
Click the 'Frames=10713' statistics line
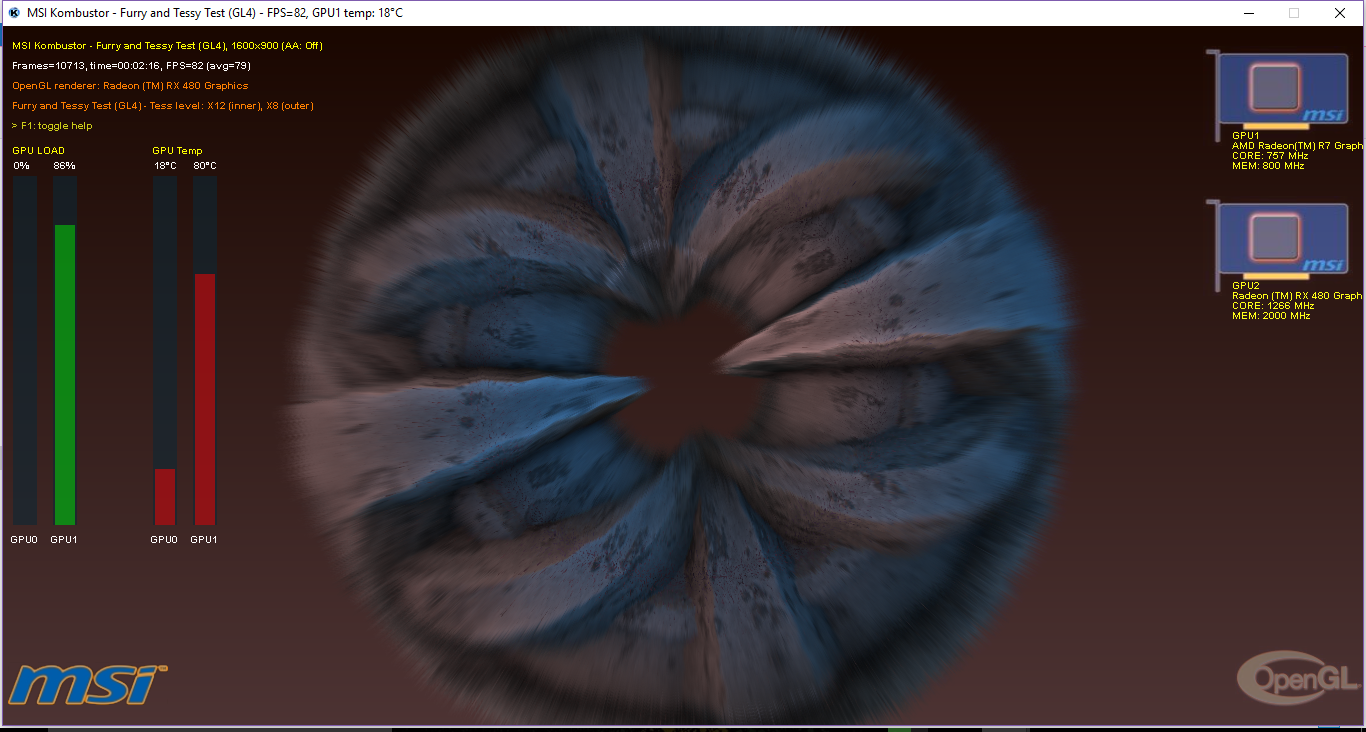[131, 66]
